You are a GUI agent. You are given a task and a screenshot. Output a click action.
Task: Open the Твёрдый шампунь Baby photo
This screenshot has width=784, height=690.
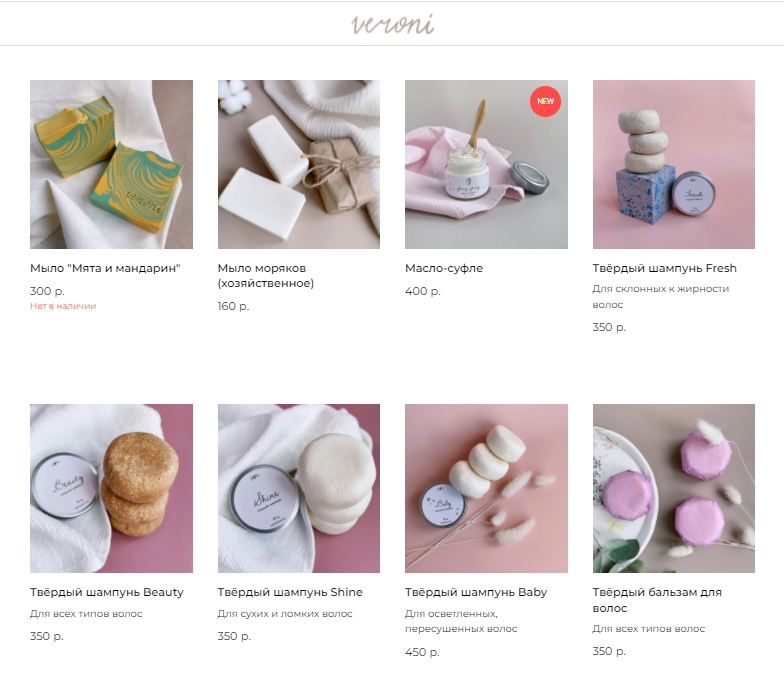pyautogui.click(x=486, y=488)
